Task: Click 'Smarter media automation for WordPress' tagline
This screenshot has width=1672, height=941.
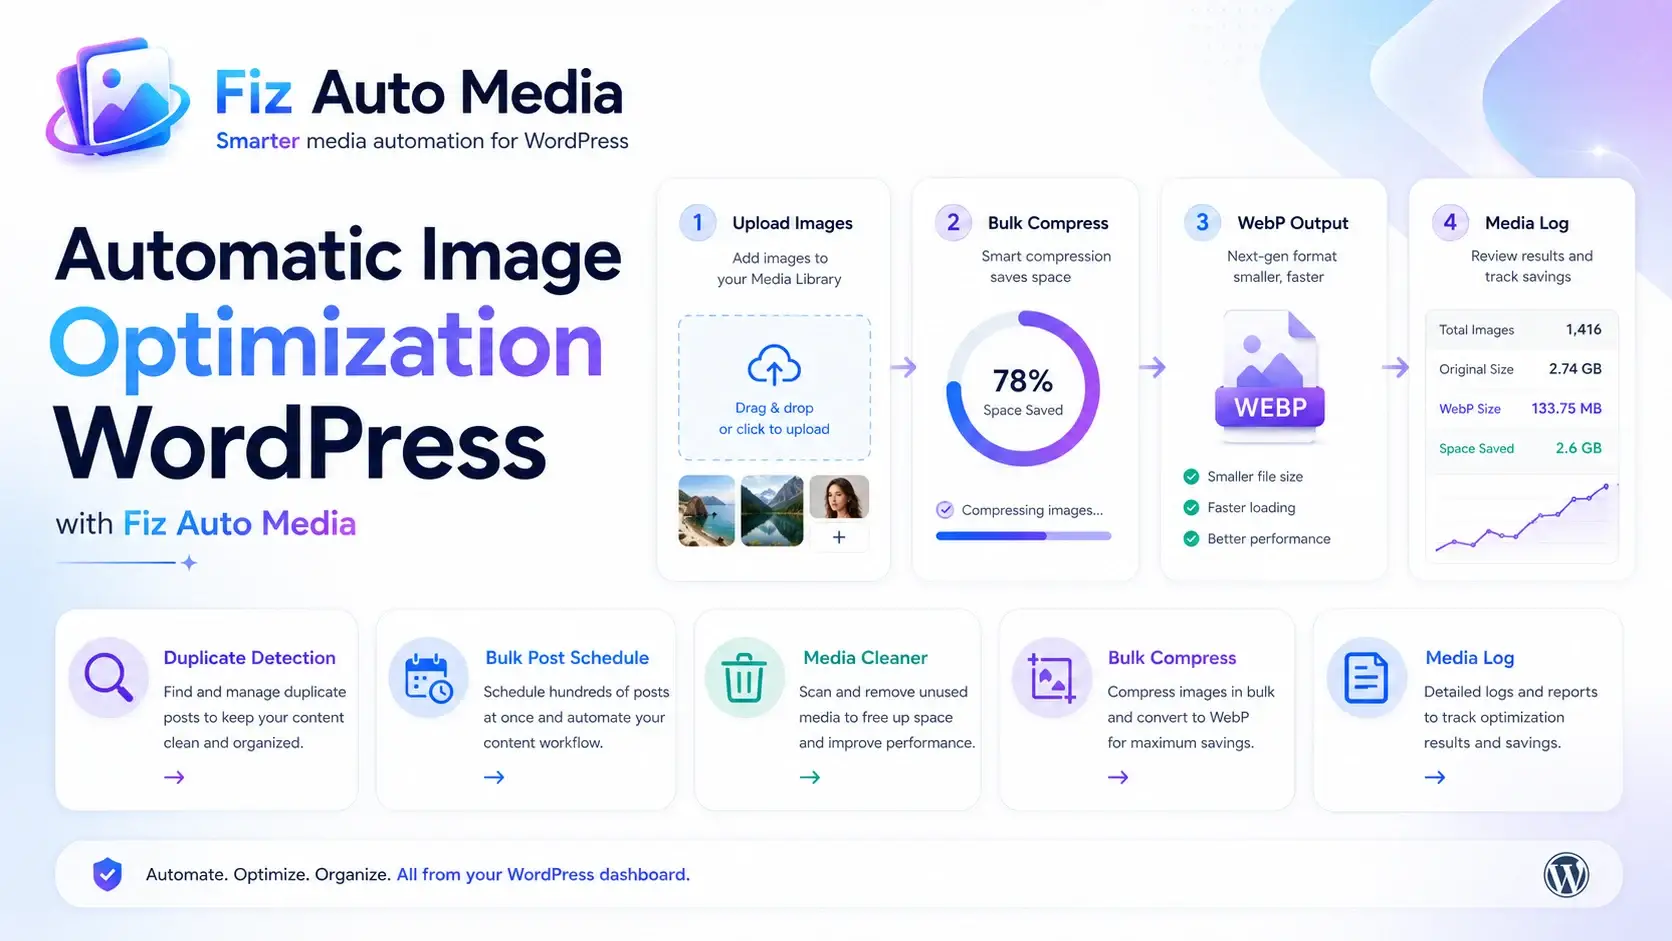Action: pos(422,141)
